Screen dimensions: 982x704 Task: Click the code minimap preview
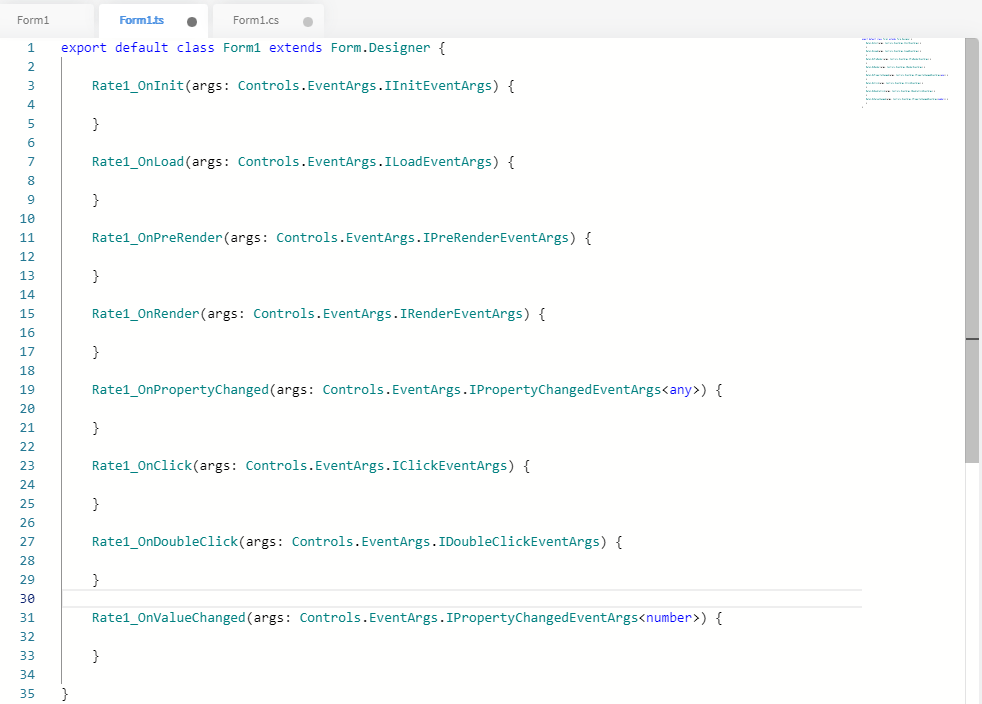(905, 71)
